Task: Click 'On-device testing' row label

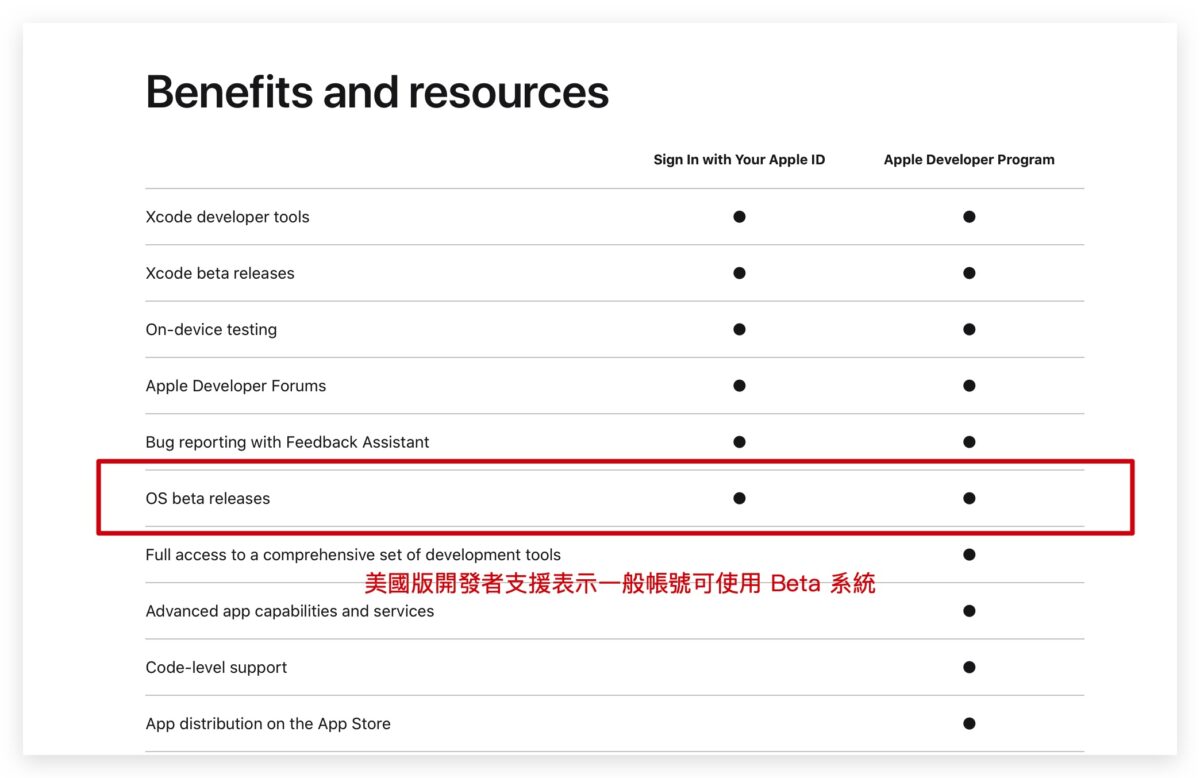Action: coord(211,330)
